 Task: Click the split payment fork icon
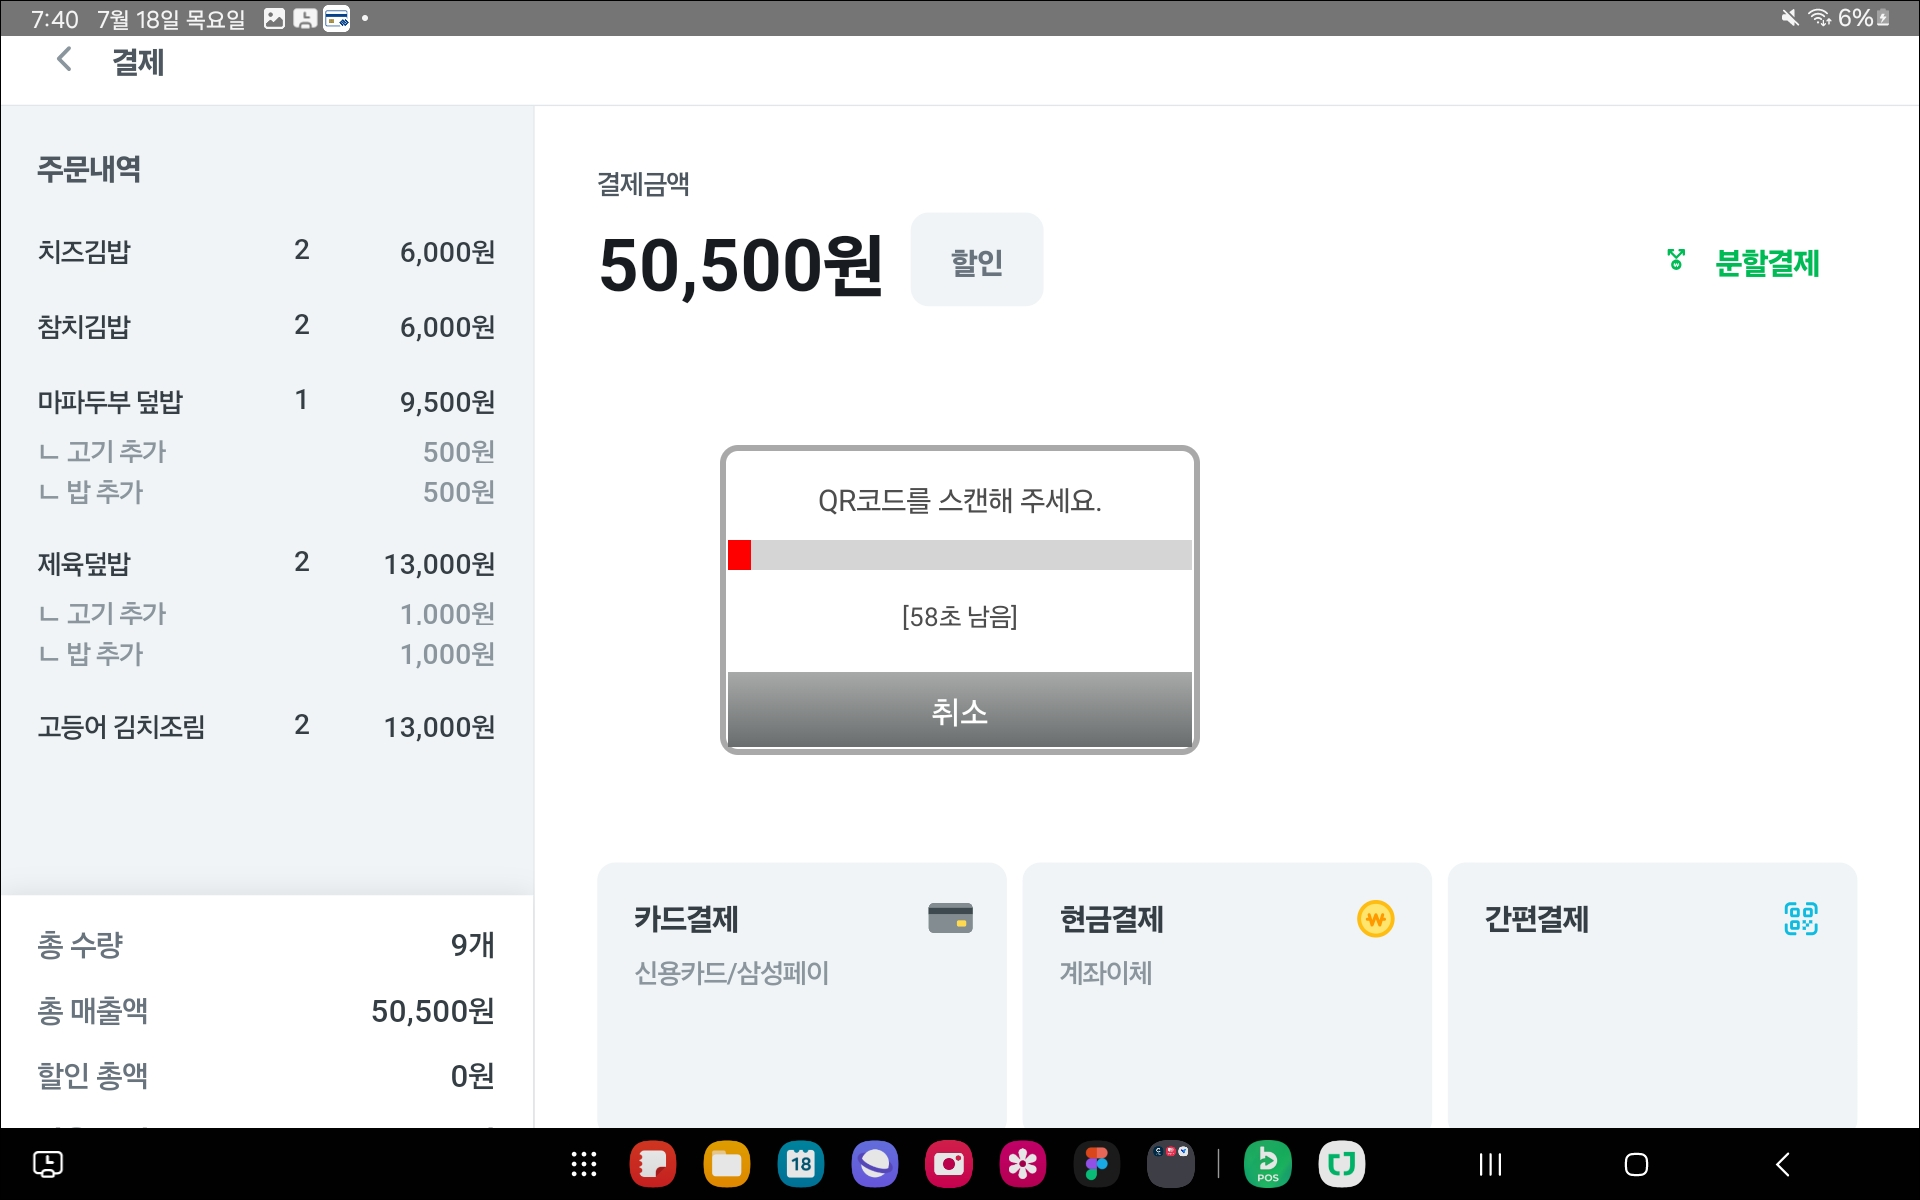pyautogui.click(x=1676, y=260)
